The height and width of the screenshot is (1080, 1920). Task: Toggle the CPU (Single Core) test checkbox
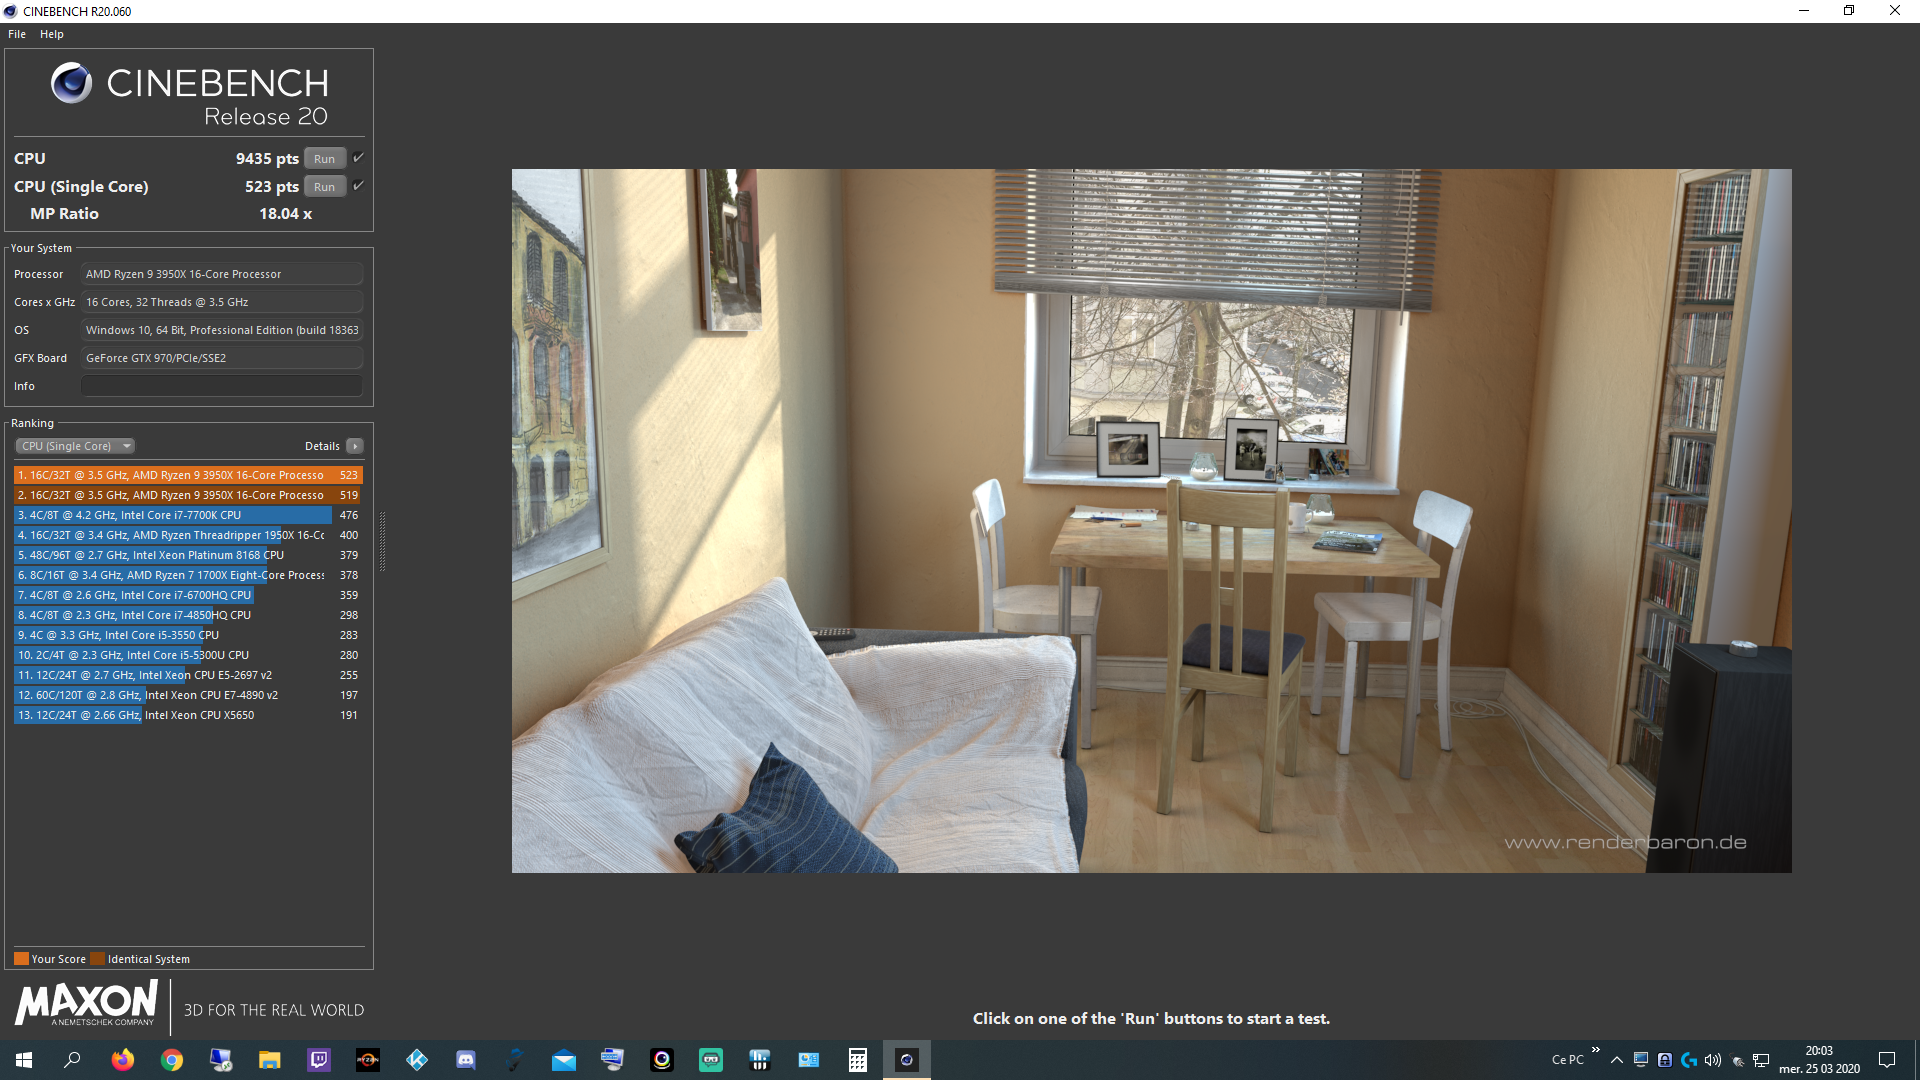(358, 186)
